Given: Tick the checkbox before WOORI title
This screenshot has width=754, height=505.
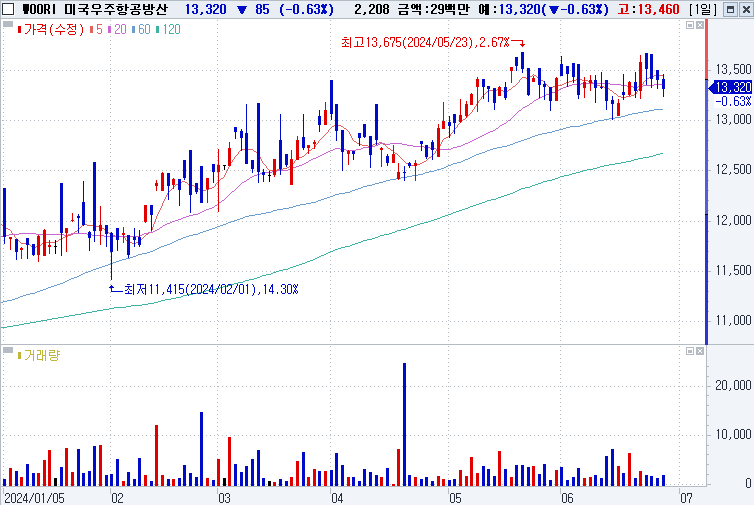Looking at the screenshot, I should (8, 9).
